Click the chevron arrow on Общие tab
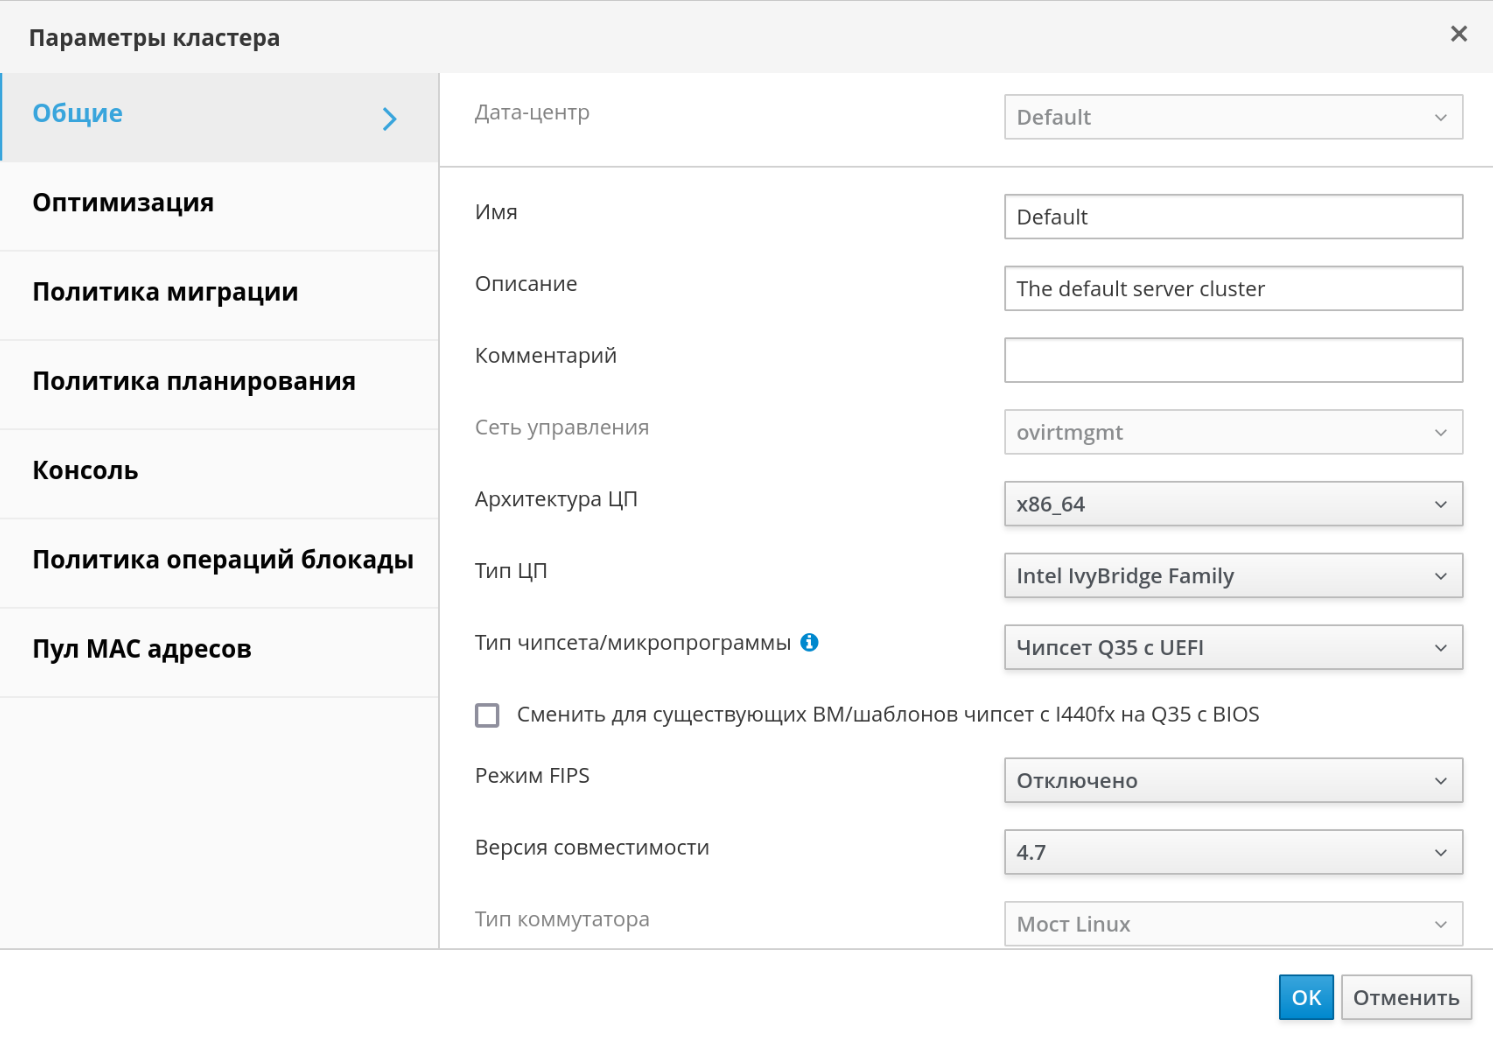Image resolution: width=1493 pixels, height=1046 pixels. (x=390, y=119)
